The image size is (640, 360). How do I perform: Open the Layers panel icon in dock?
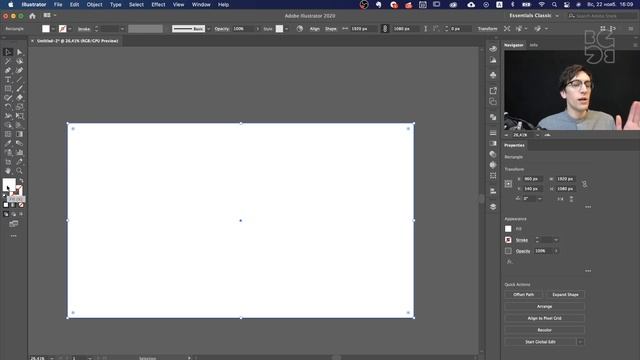(493, 207)
